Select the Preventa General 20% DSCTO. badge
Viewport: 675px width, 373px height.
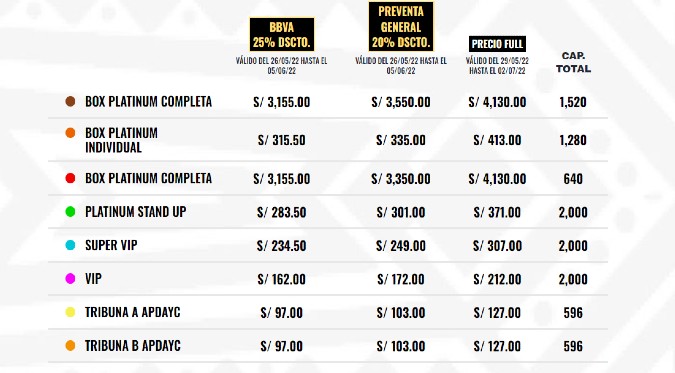click(x=401, y=27)
